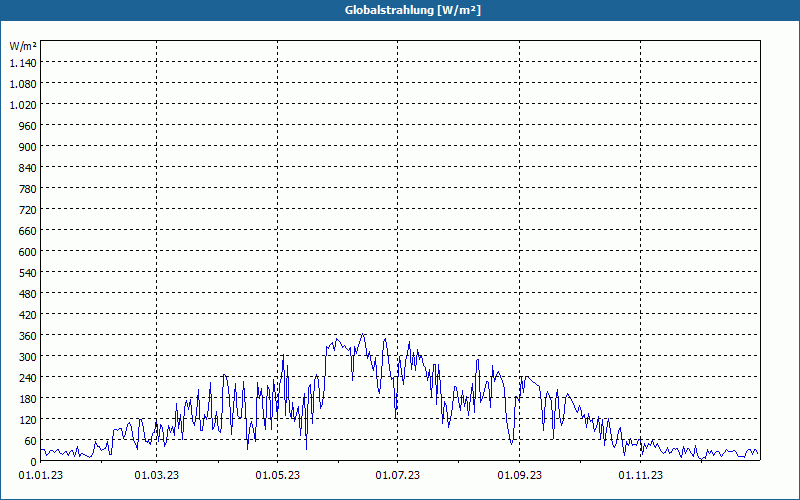The image size is (800, 500).
Task: Click the 01.07.23 date label
Action: 397,476
